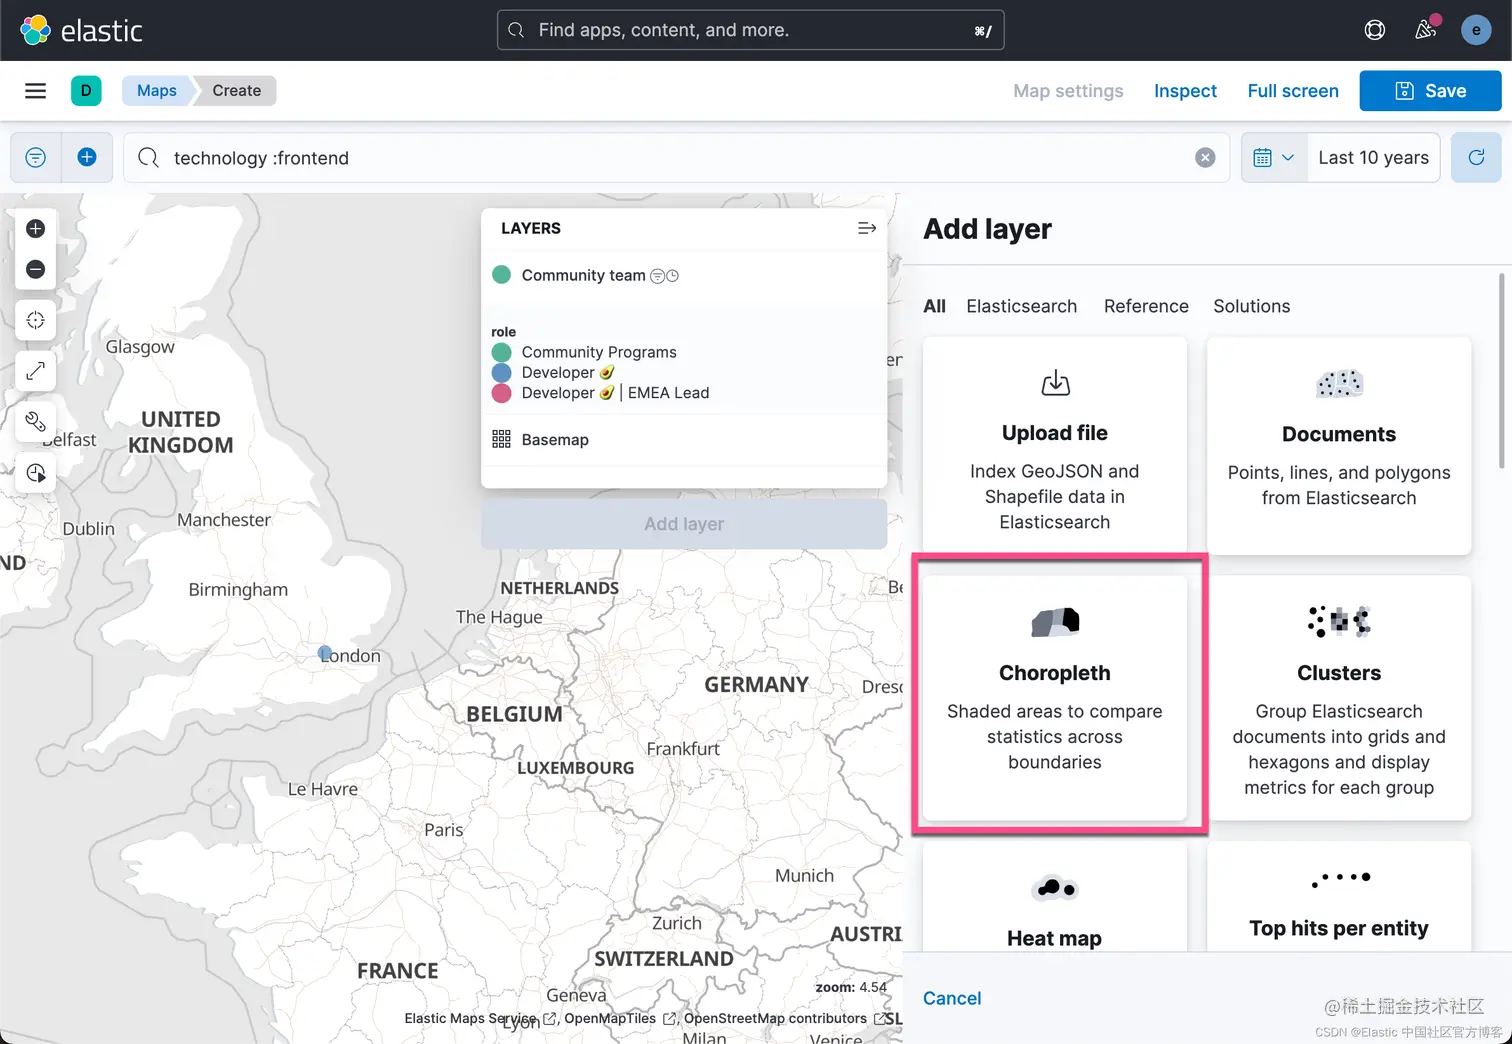This screenshot has height=1044, width=1512.
Task: Click the Add layer panel scrollbar
Action: [1501, 370]
